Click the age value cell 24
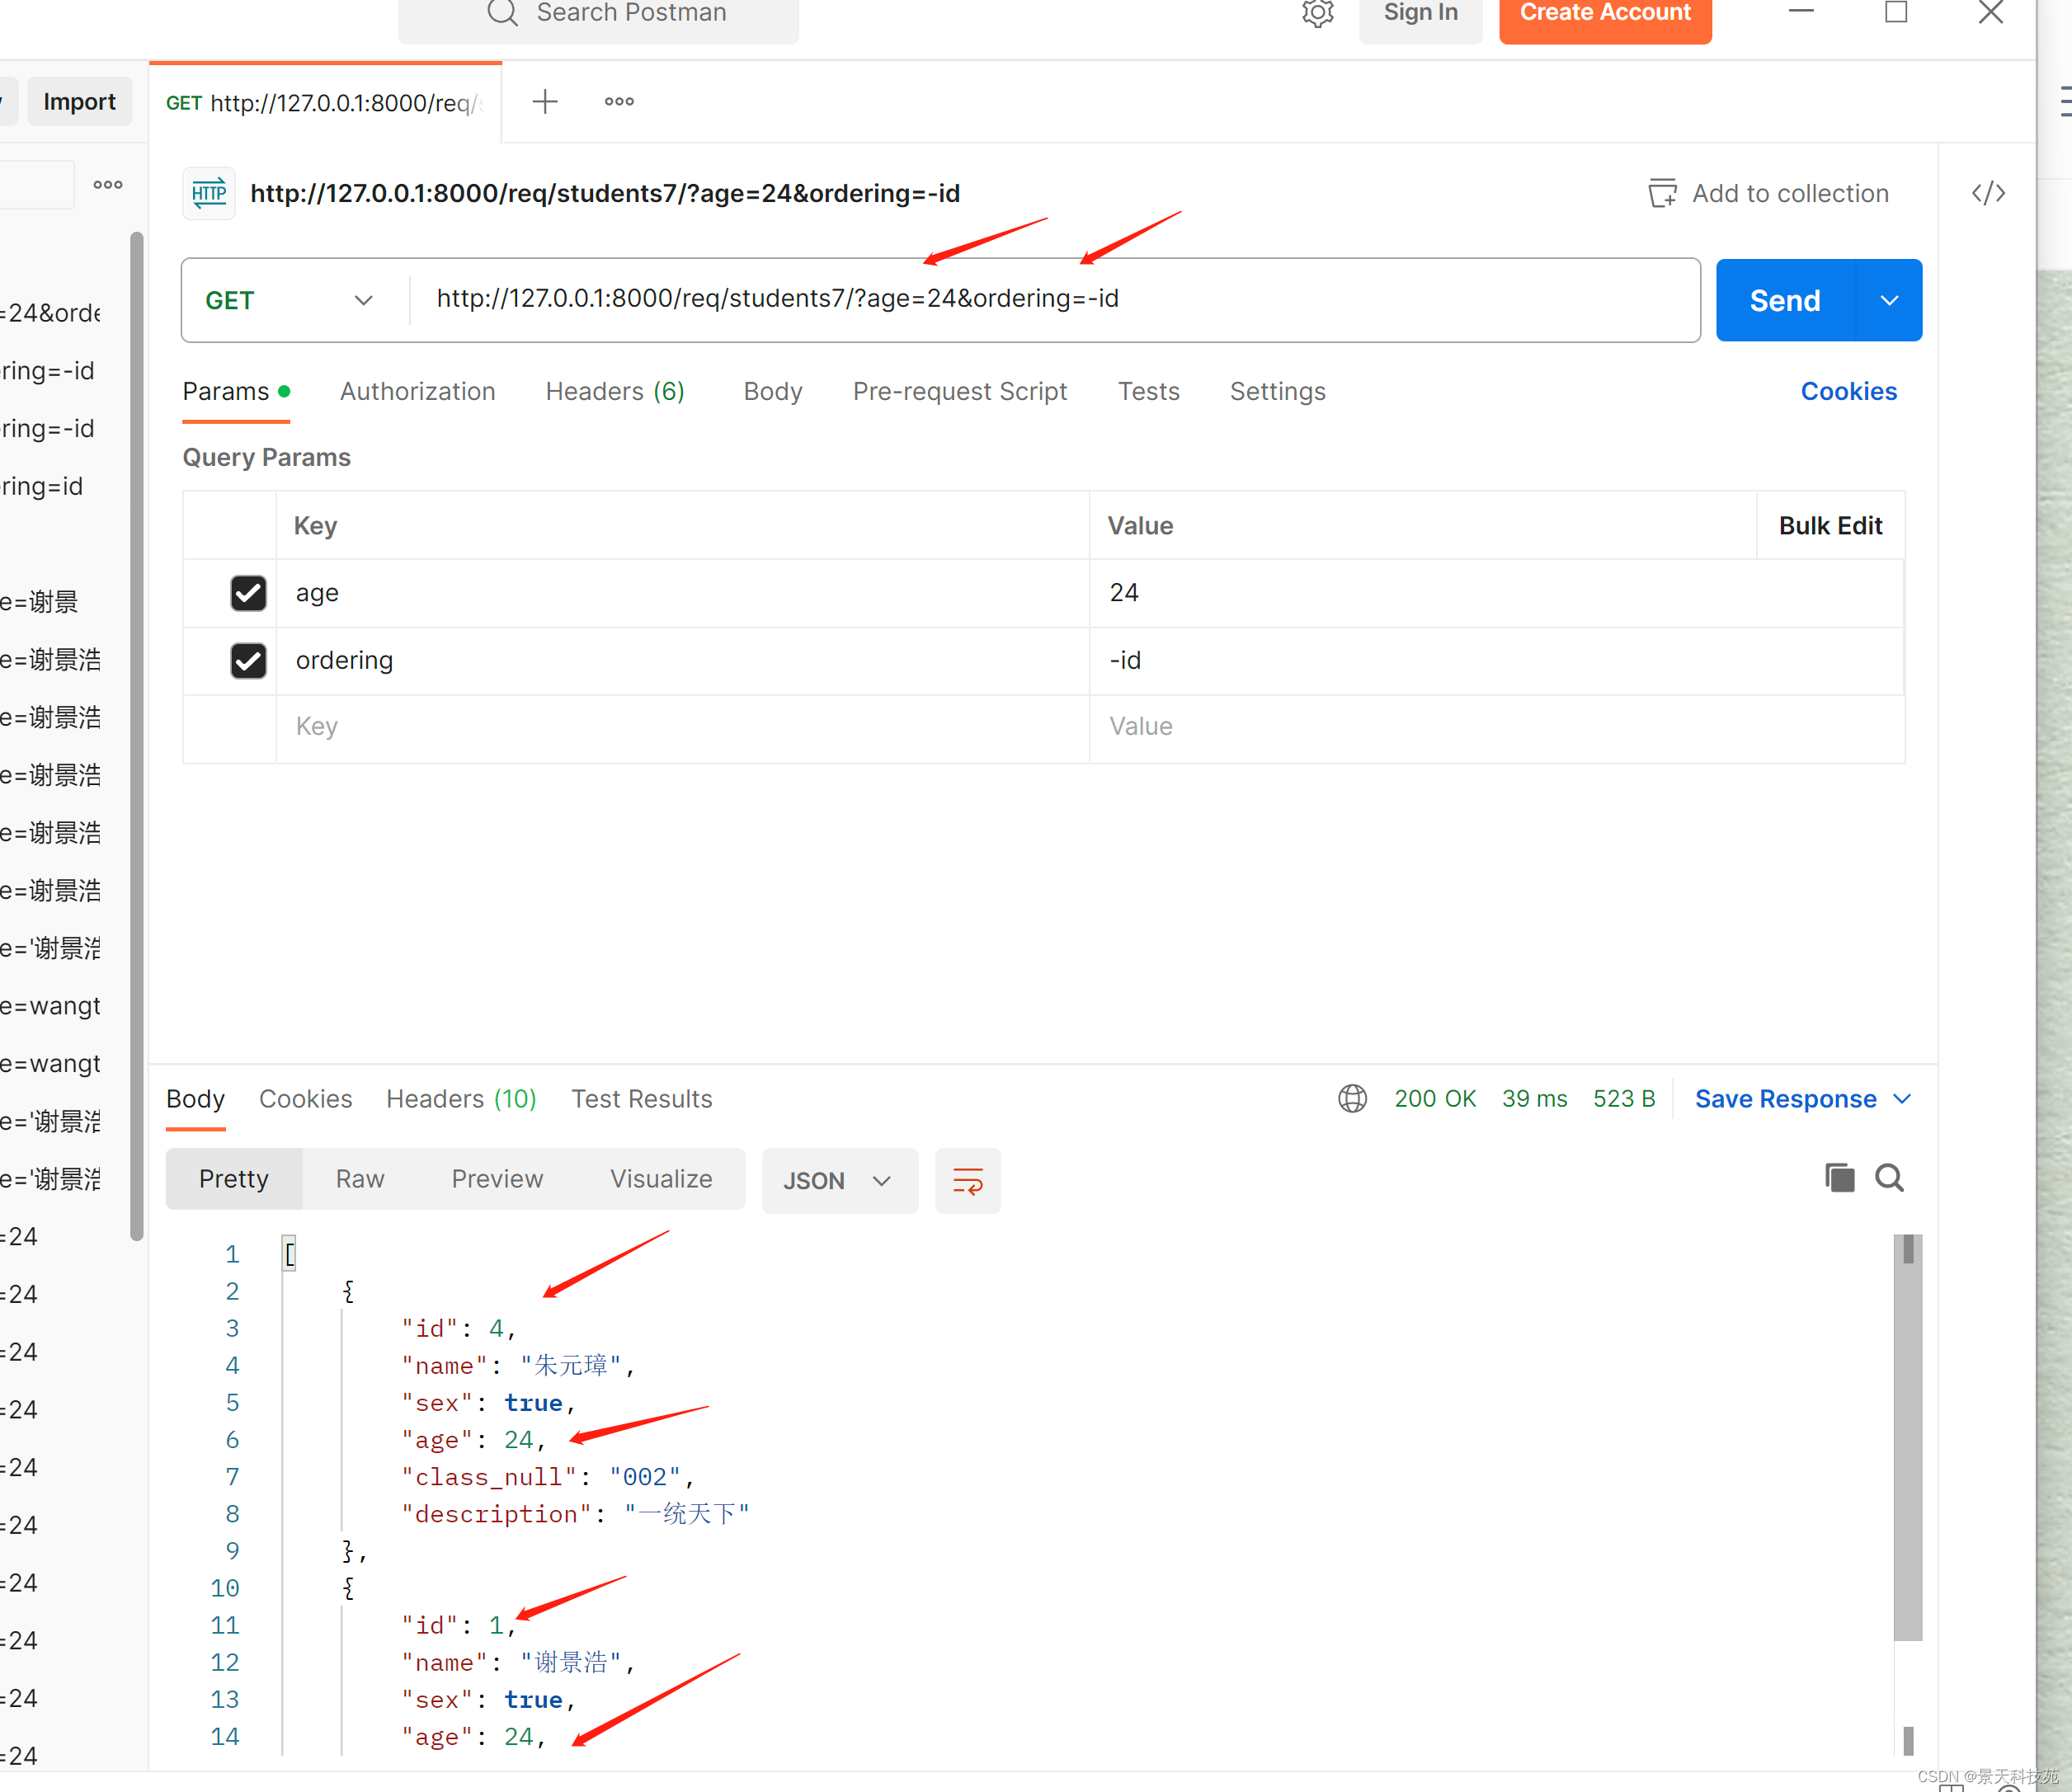2072x1792 pixels. pyautogui.click(x=1496, y=593)
